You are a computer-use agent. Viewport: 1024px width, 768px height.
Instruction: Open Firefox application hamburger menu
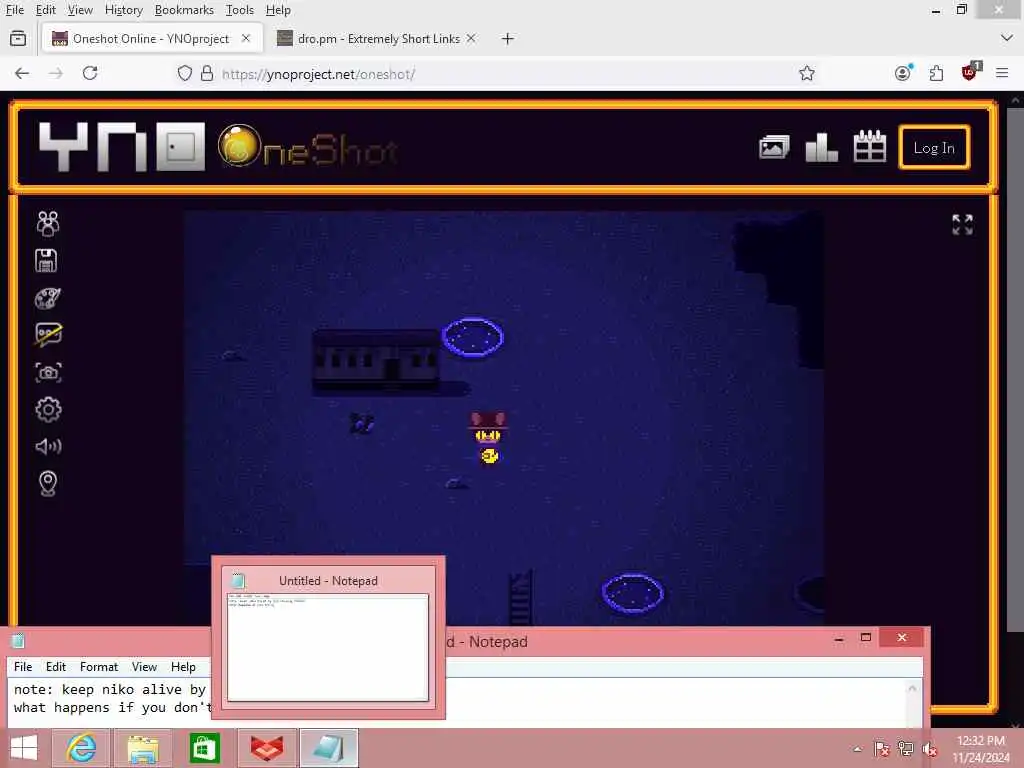click(x=1002, y=73)
